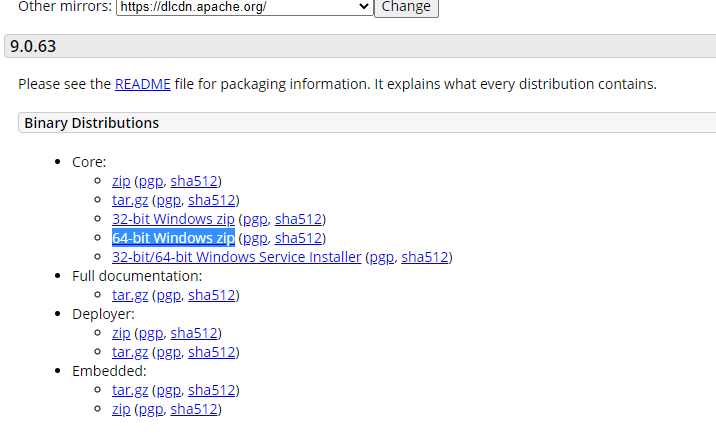Download the Deployer zip
The width and height of the screenshot is (716, 435).
[x=121, y=333]
